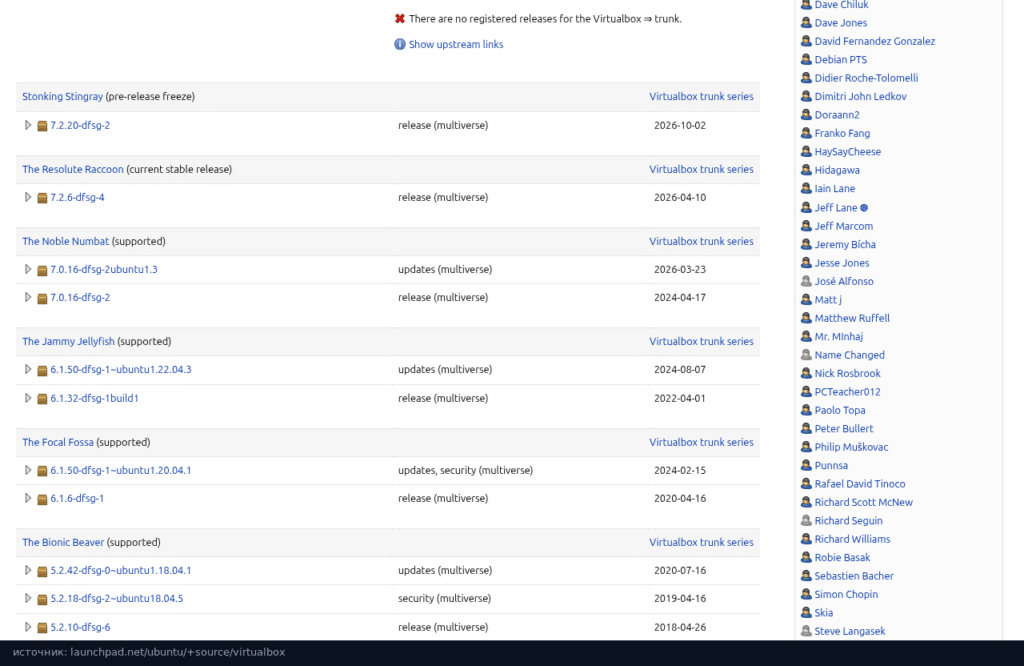Open The Resolute Raccoon series link
The height and width of the screenshot is (666, 1024).
click(x=72, y=169)
